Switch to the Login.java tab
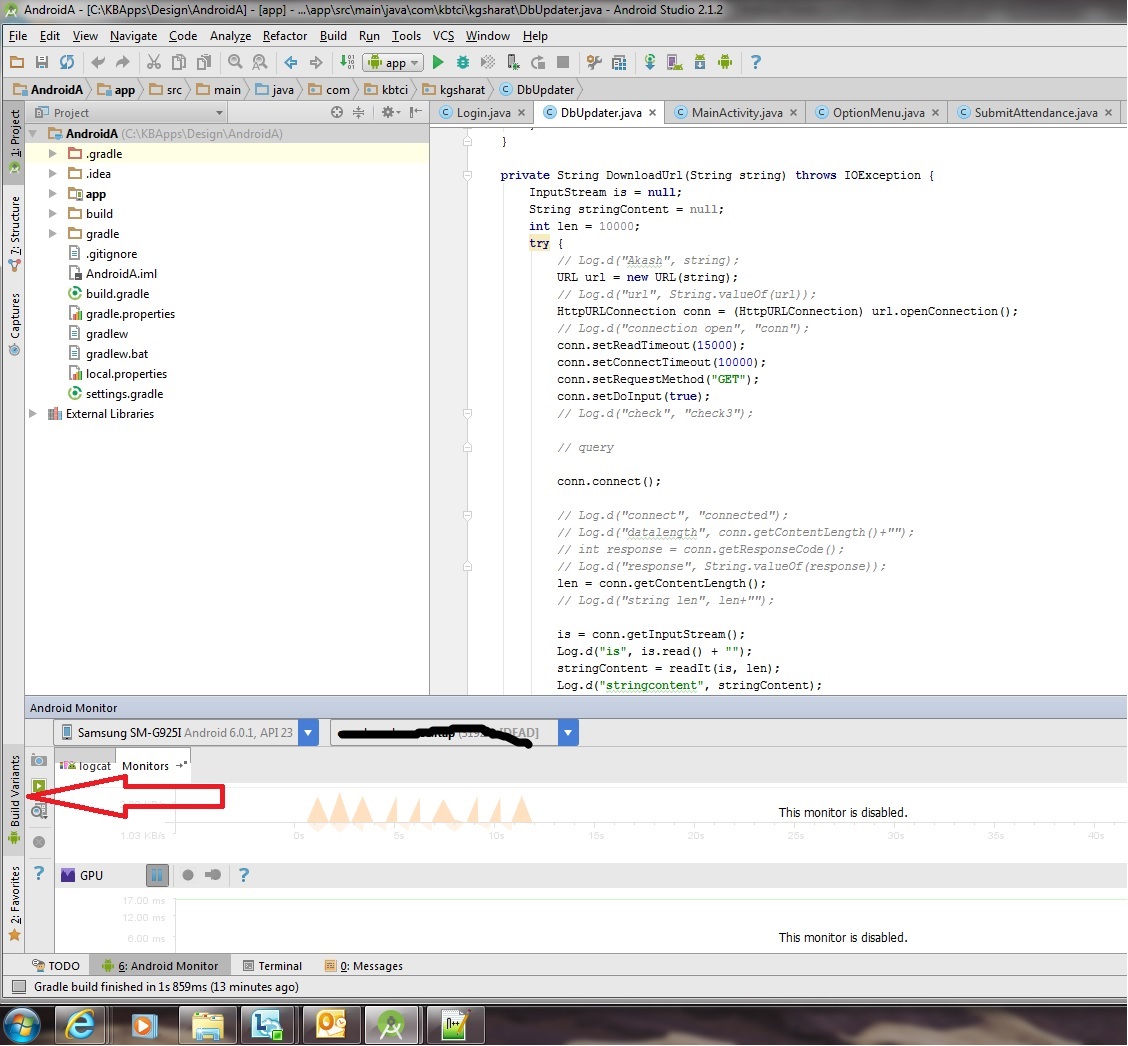 (483, 112)
